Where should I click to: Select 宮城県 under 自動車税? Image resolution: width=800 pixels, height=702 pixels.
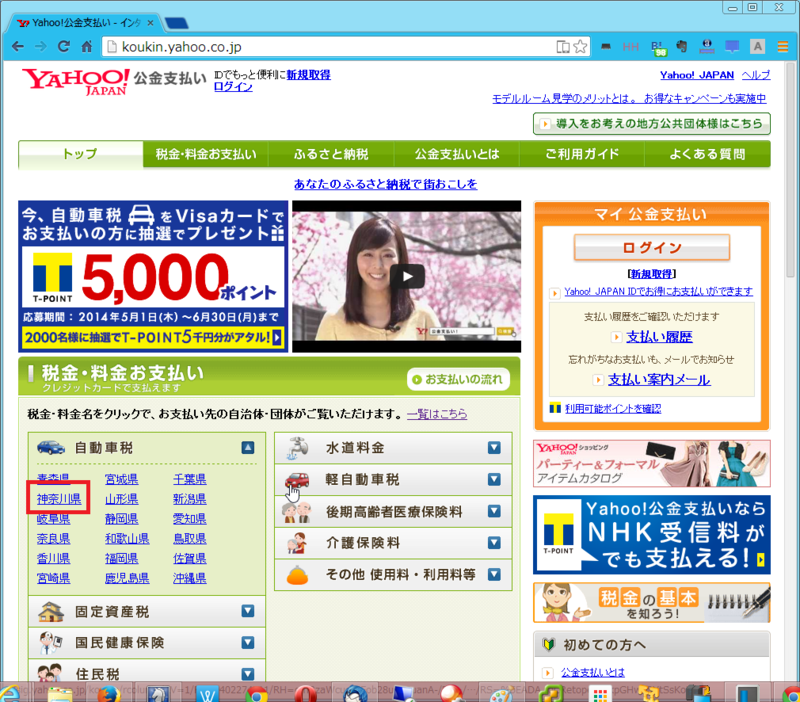121,479
